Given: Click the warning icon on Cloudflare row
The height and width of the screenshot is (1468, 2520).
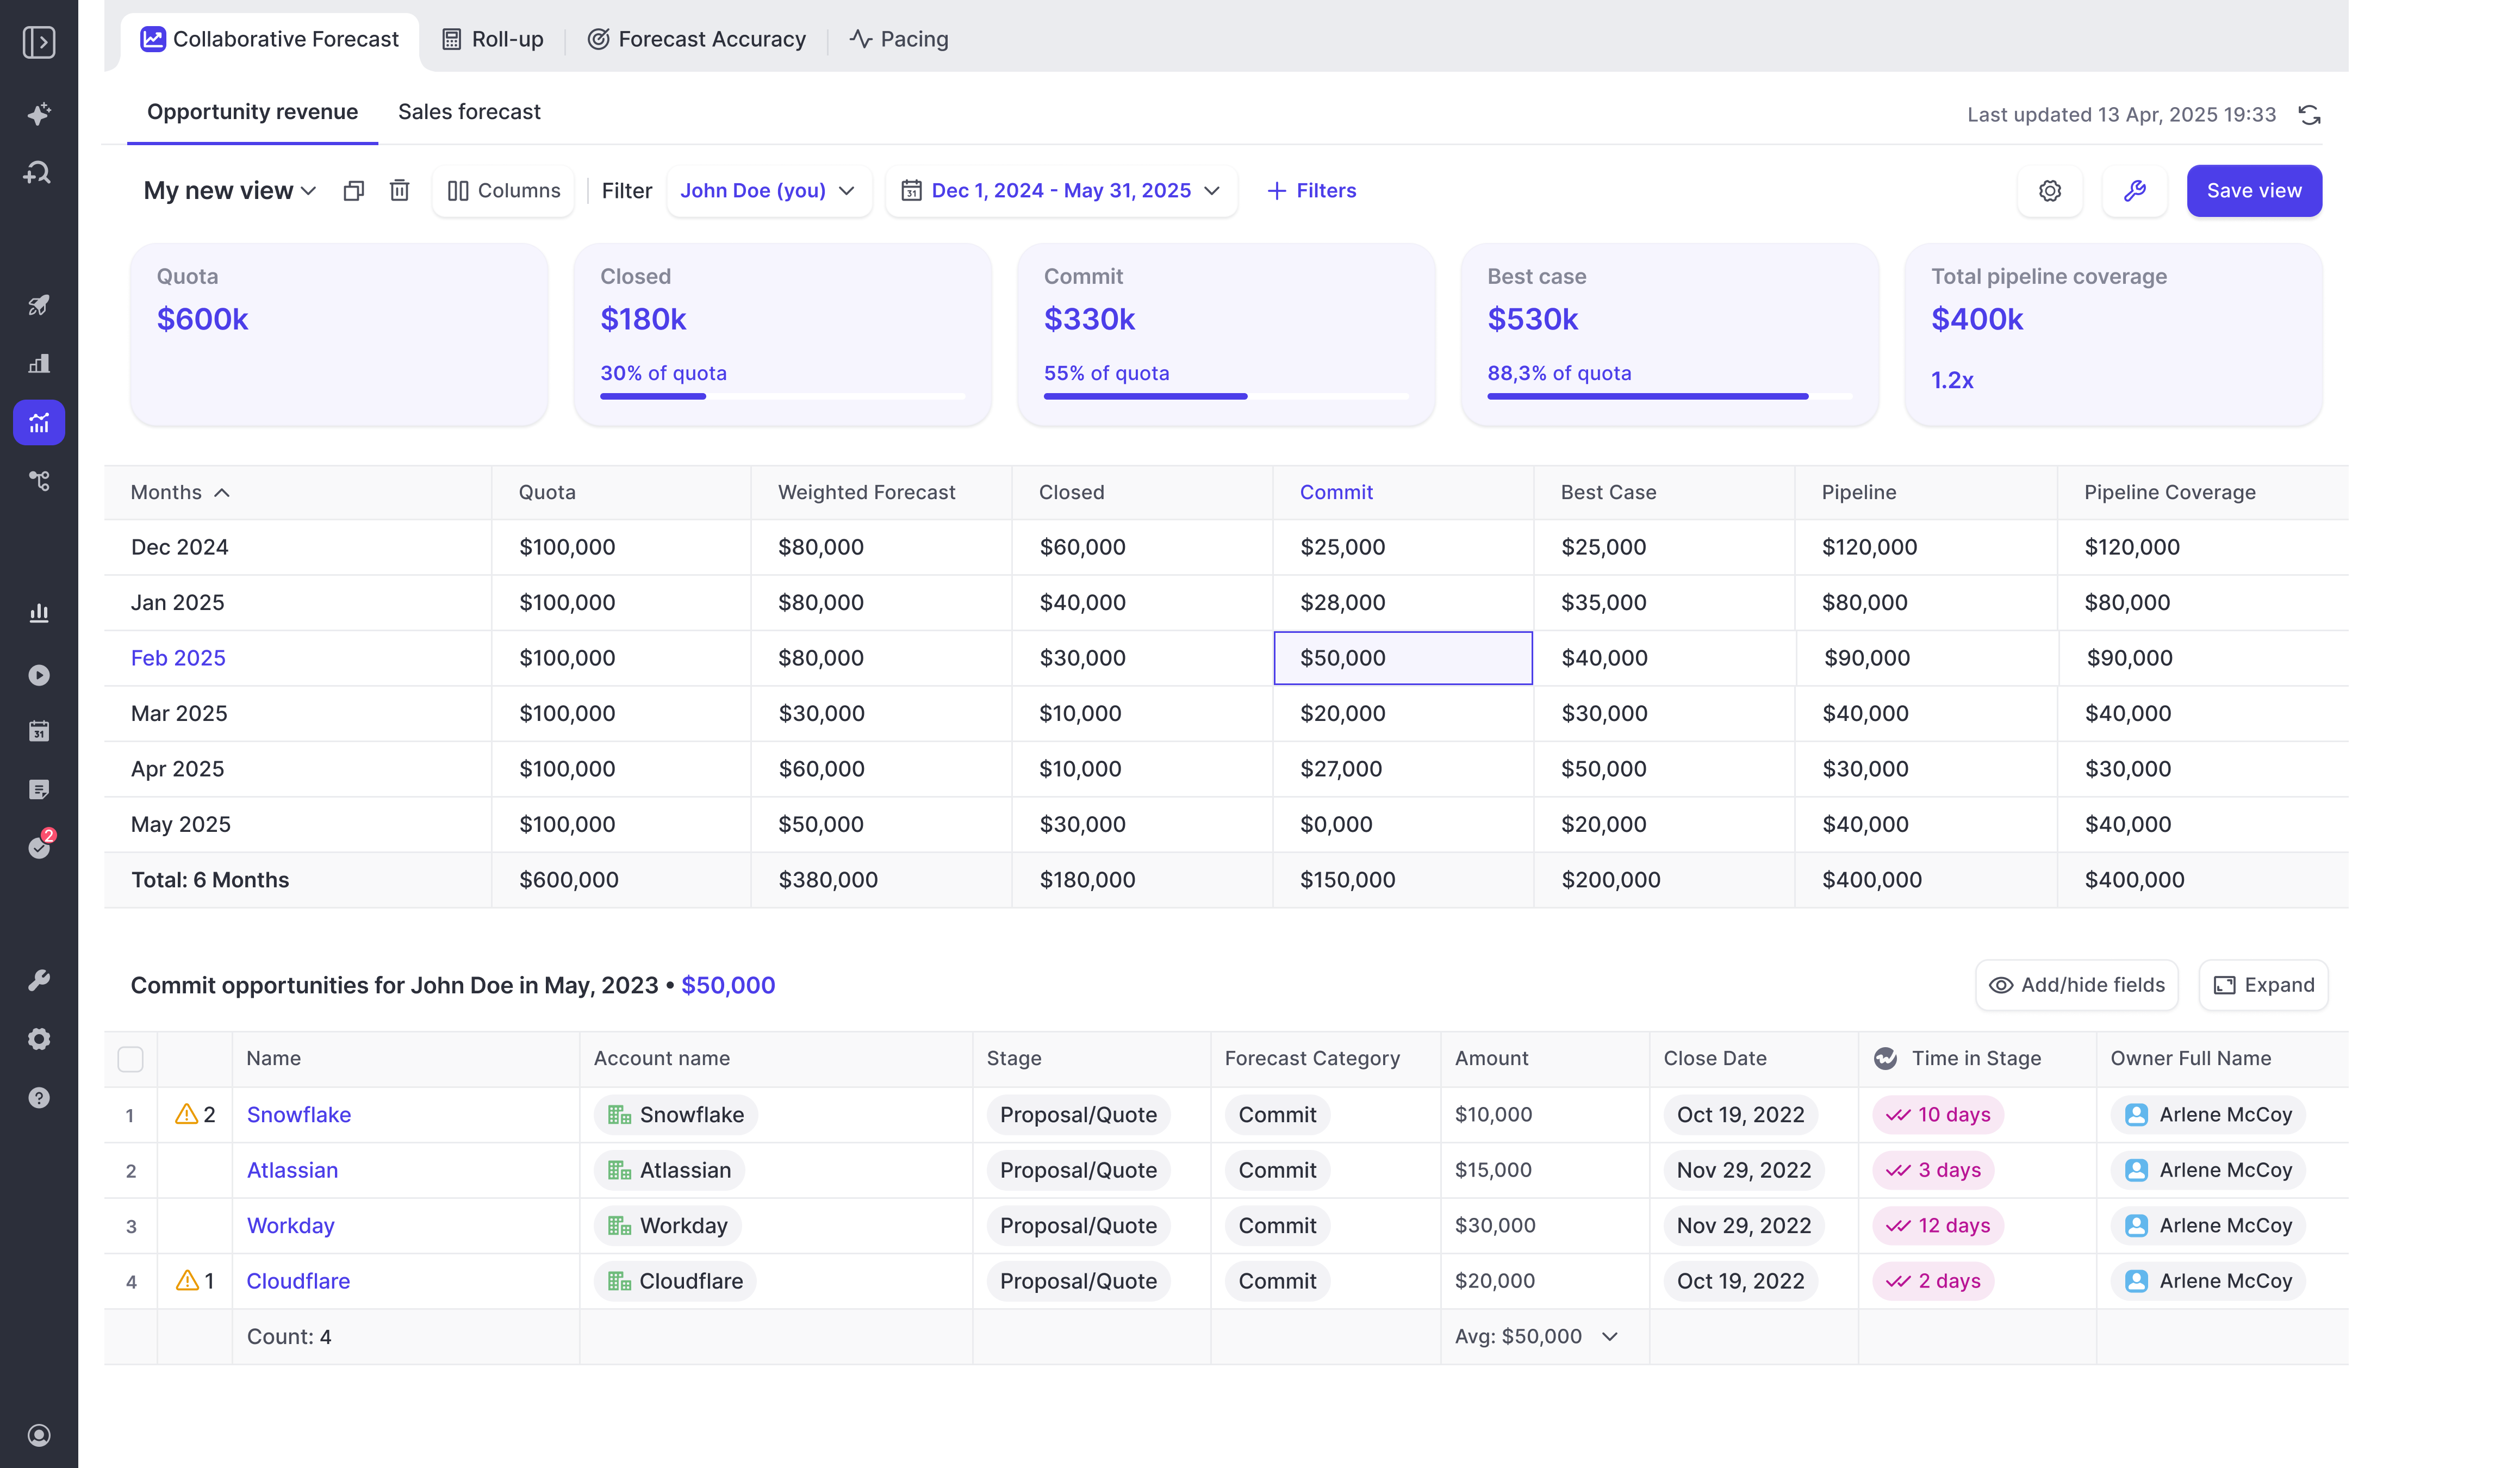Looking at the screenshot, I should (186, 1281).
